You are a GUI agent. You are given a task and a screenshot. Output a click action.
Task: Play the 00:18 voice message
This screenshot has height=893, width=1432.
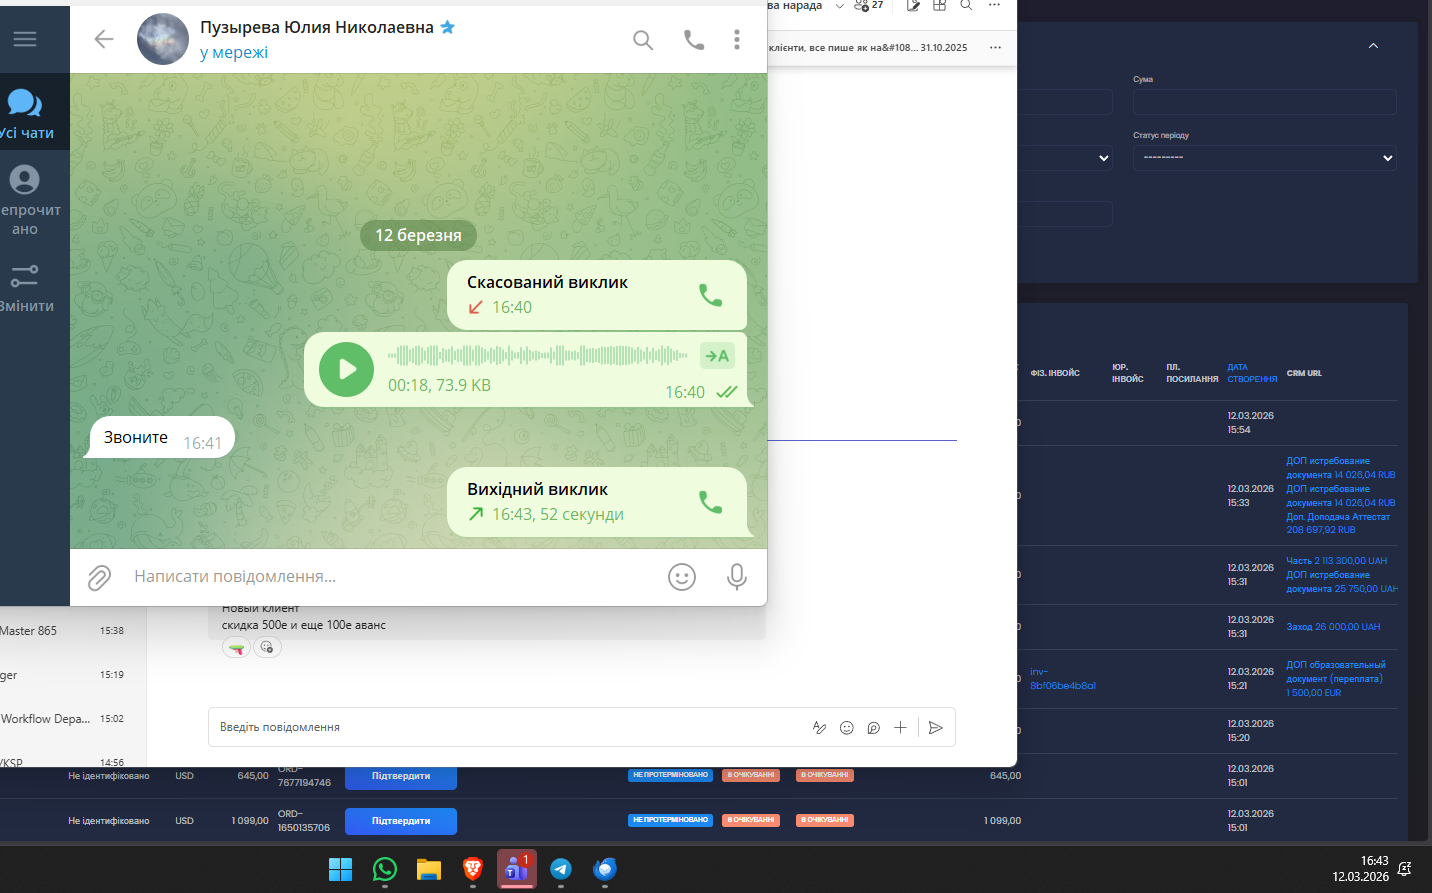[346, 369]
